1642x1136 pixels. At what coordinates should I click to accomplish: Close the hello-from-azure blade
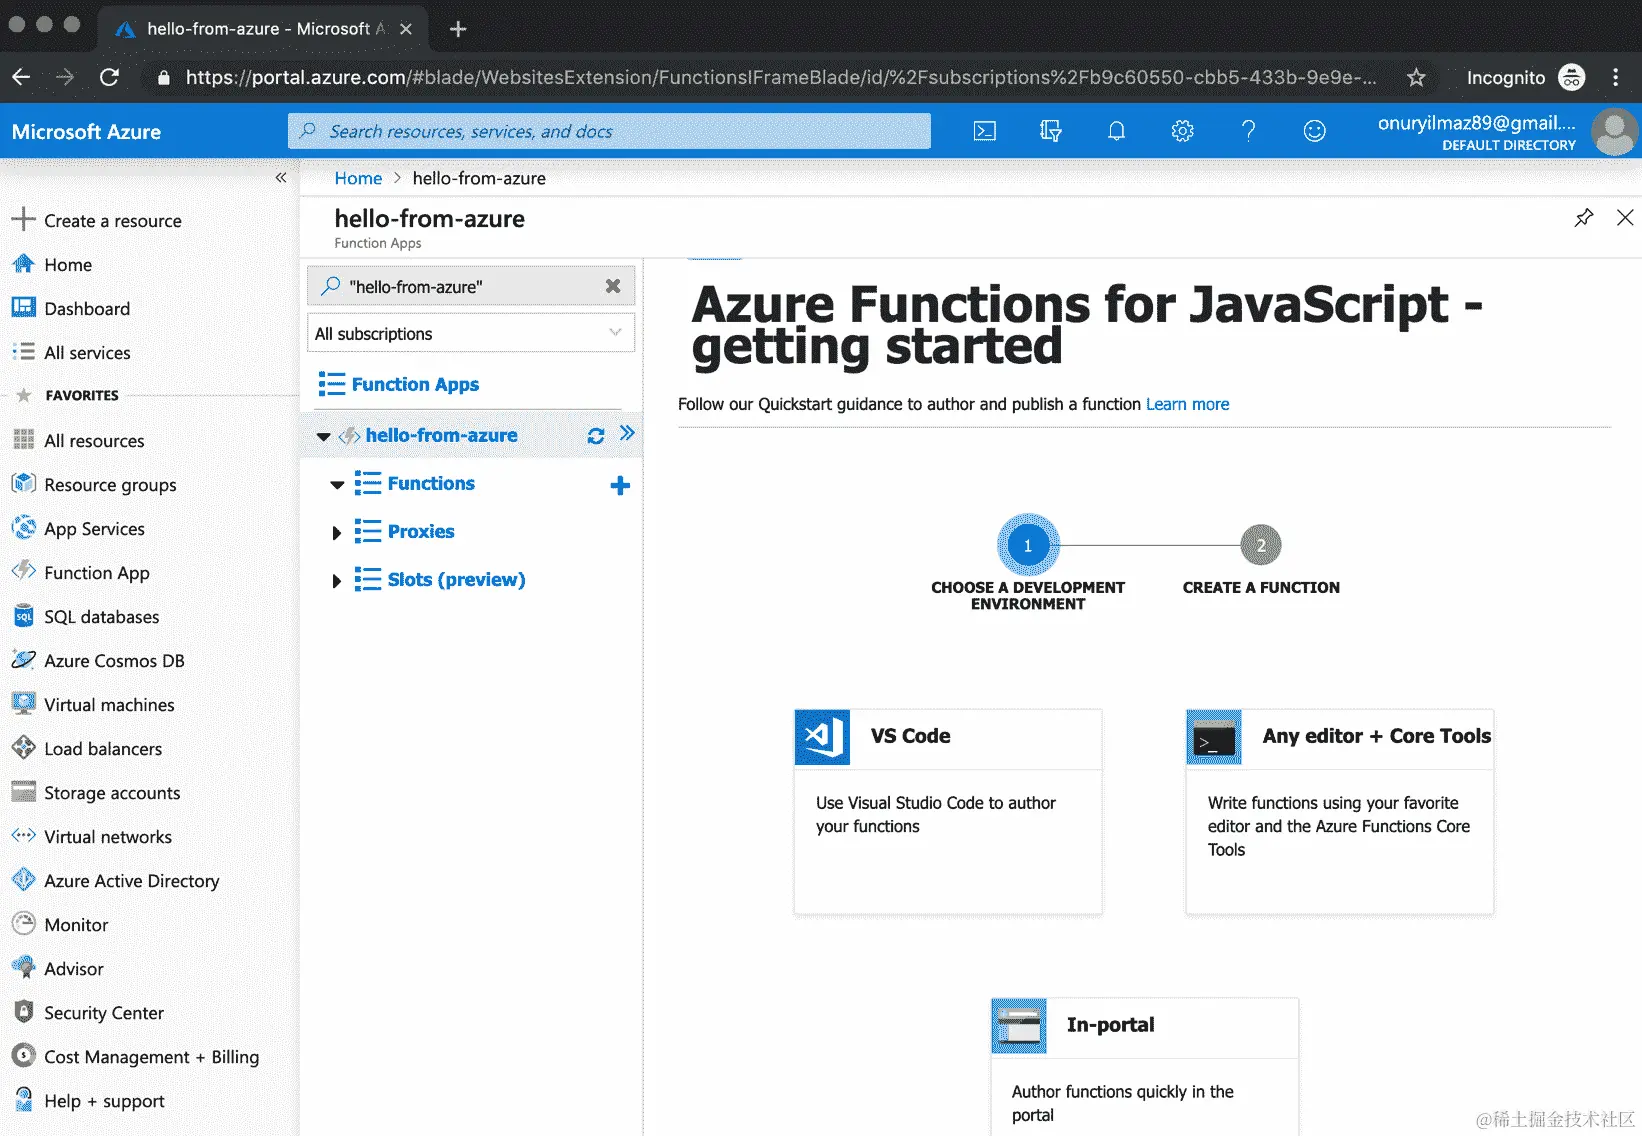[x=1625, y=218]
